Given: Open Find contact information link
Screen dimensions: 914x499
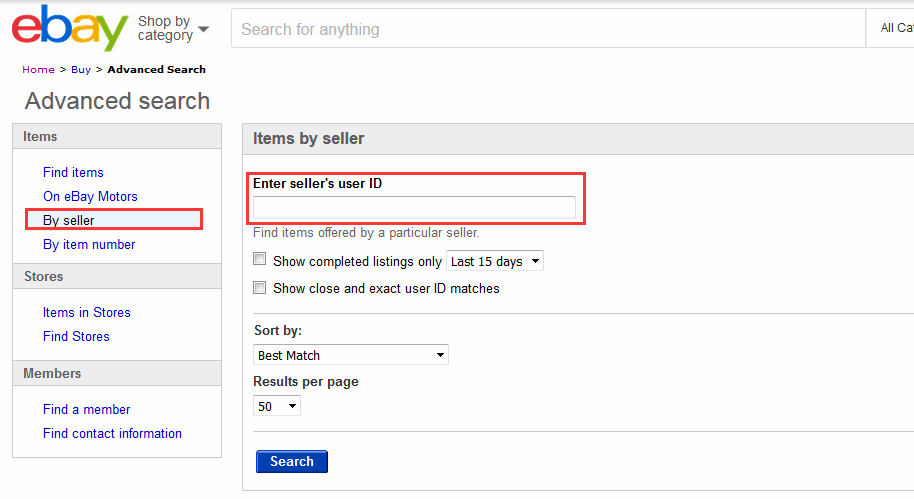Looking at the screenshot, I should pyautogui.click(x=112, y=433).
